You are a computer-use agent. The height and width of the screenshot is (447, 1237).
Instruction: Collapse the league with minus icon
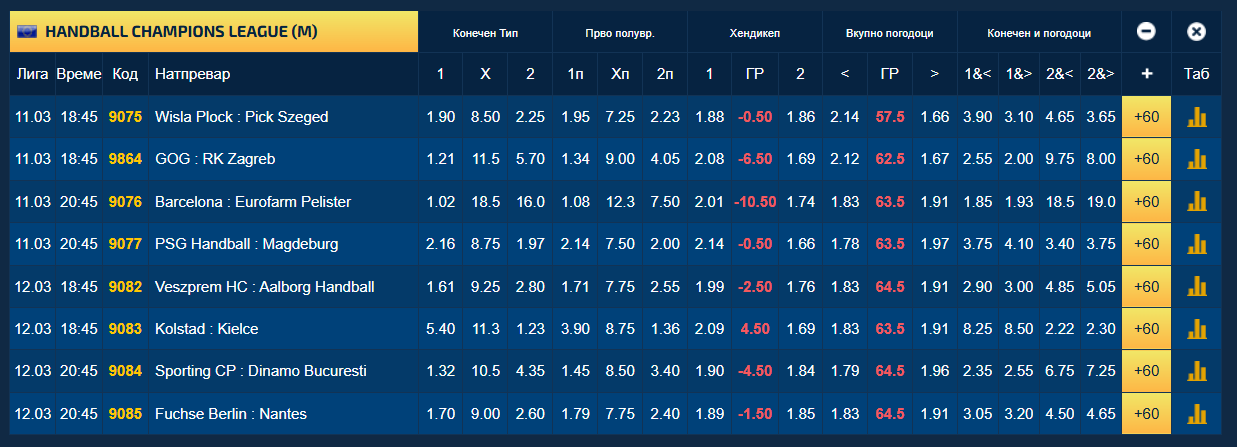(1146, 32)
